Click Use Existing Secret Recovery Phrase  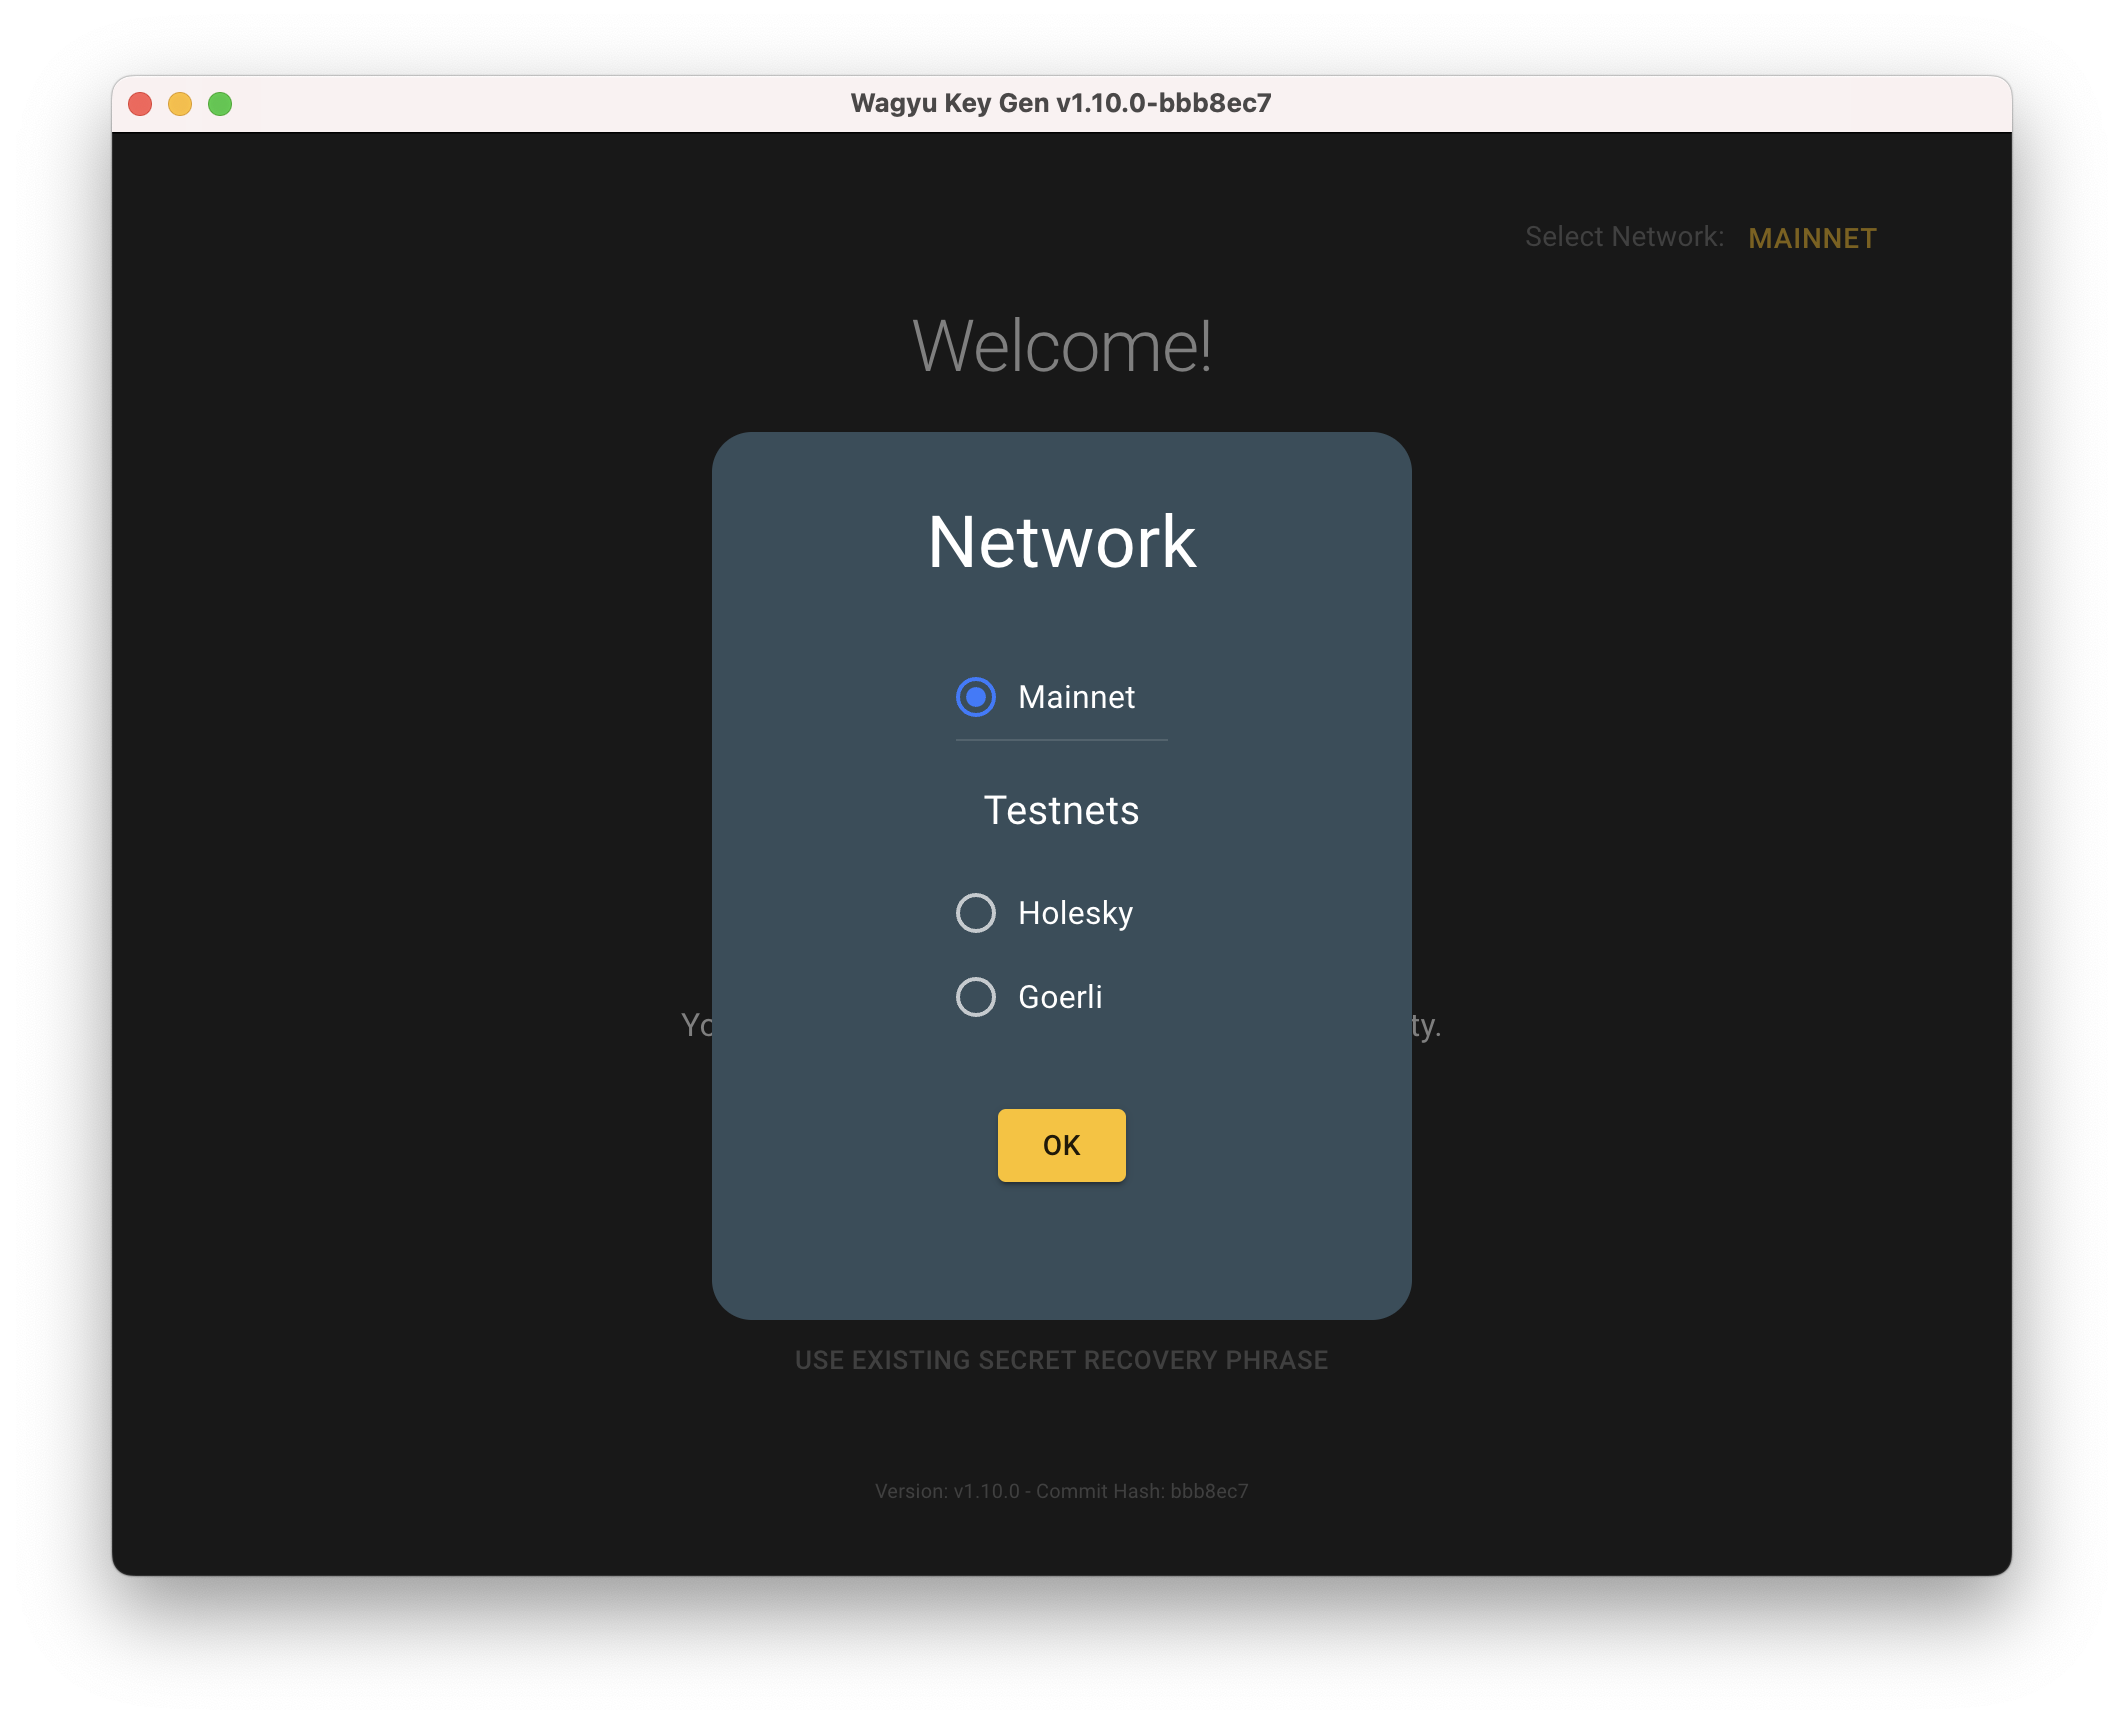pyautogui.click(x=1061, y=1360)
